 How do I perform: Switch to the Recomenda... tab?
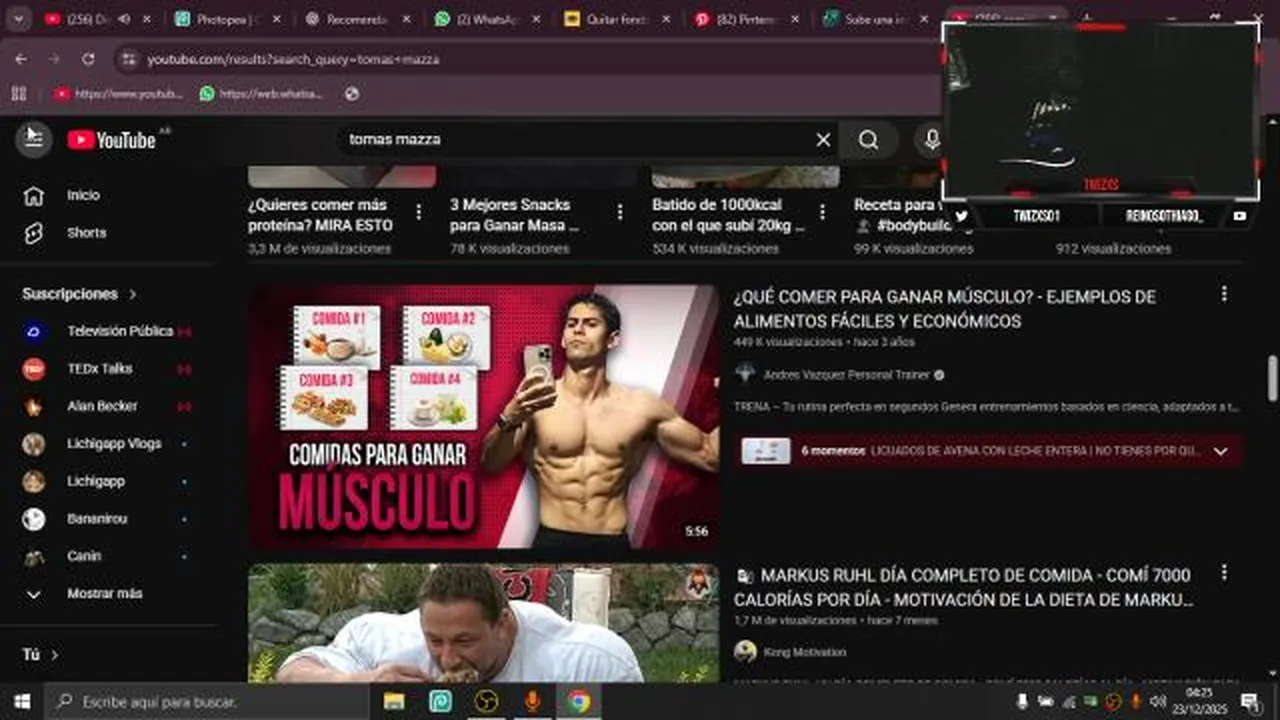tap(356, 19)
